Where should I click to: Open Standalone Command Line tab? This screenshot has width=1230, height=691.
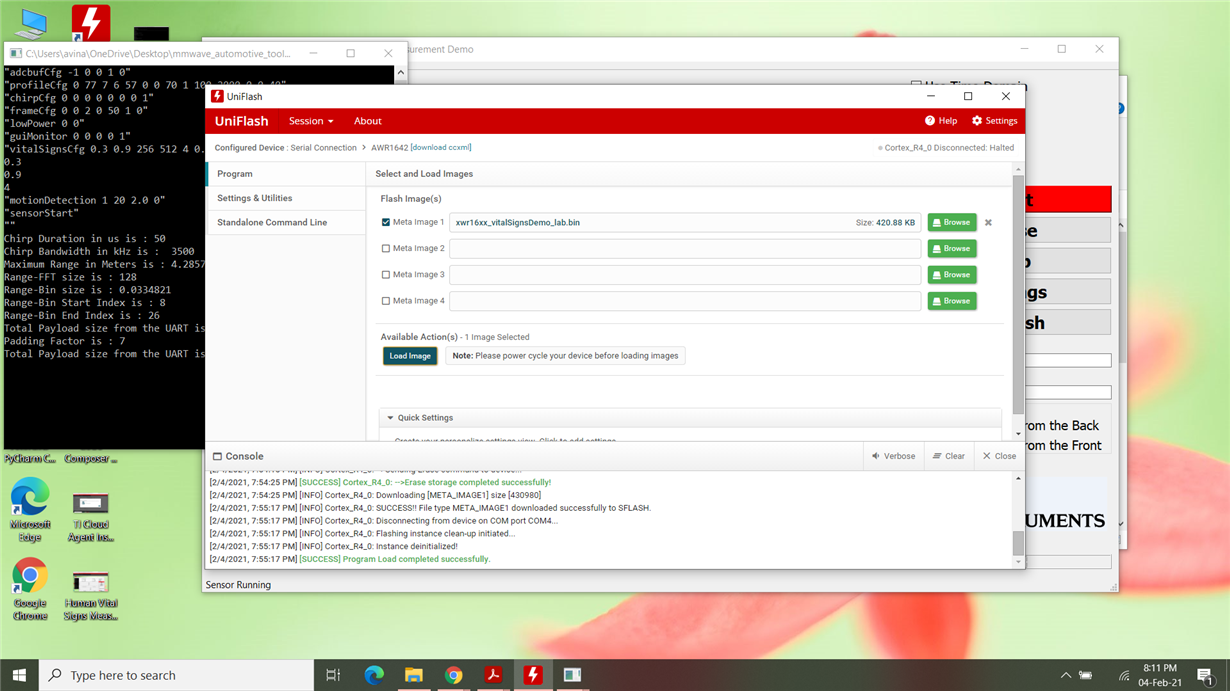[285, 222]
